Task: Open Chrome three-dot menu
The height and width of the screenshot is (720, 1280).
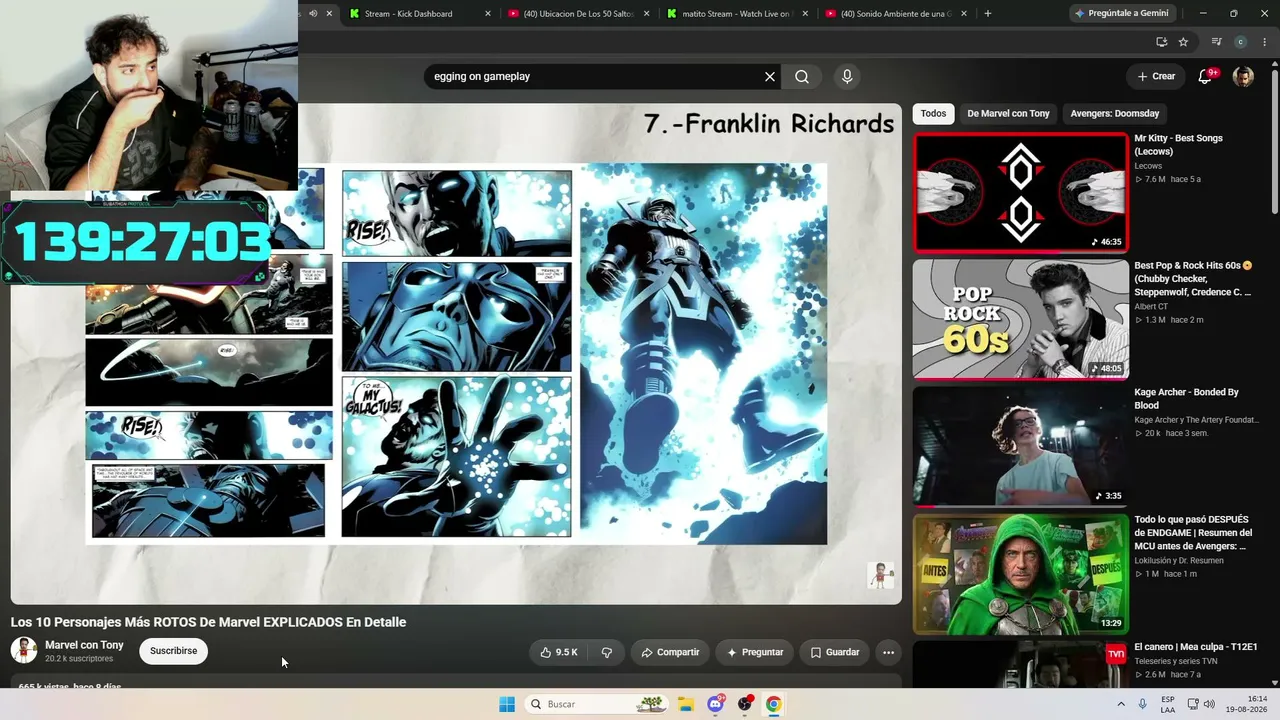Action: tap(1265, 42)
